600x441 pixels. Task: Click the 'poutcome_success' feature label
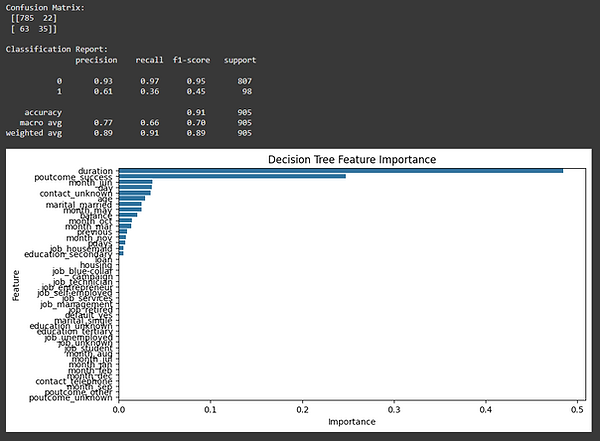click(73, 177)
